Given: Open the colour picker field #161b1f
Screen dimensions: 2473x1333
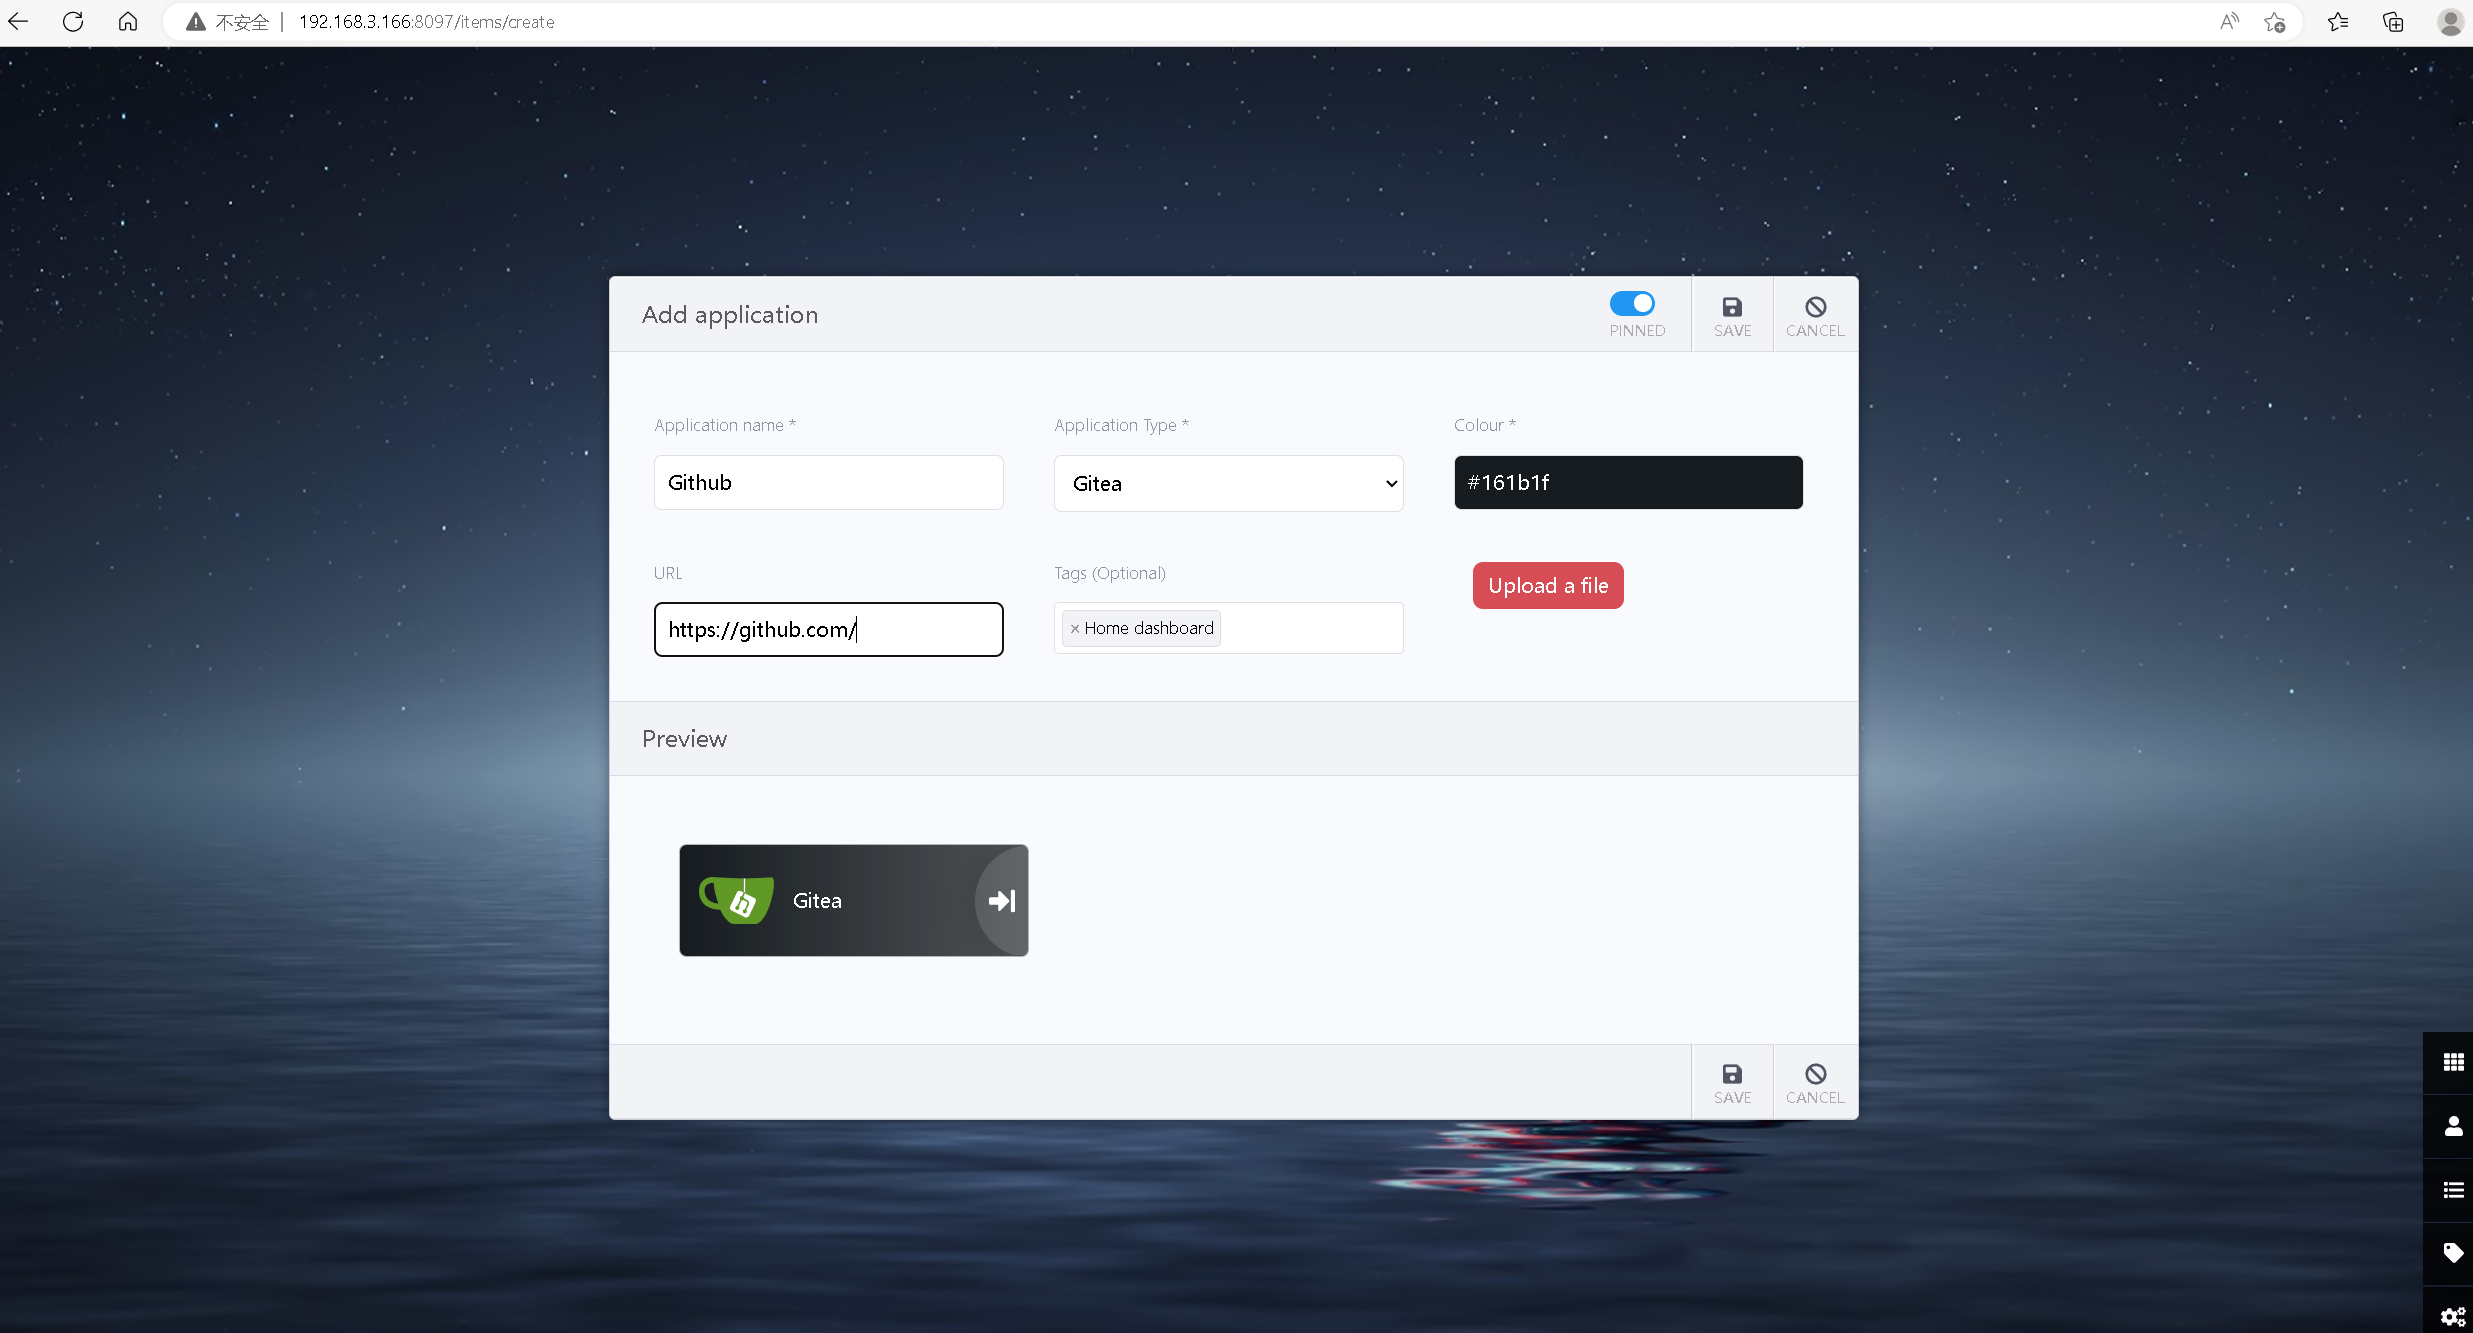Looking at the screenshot, I should pyautogui.click(x=1627, y=482).
